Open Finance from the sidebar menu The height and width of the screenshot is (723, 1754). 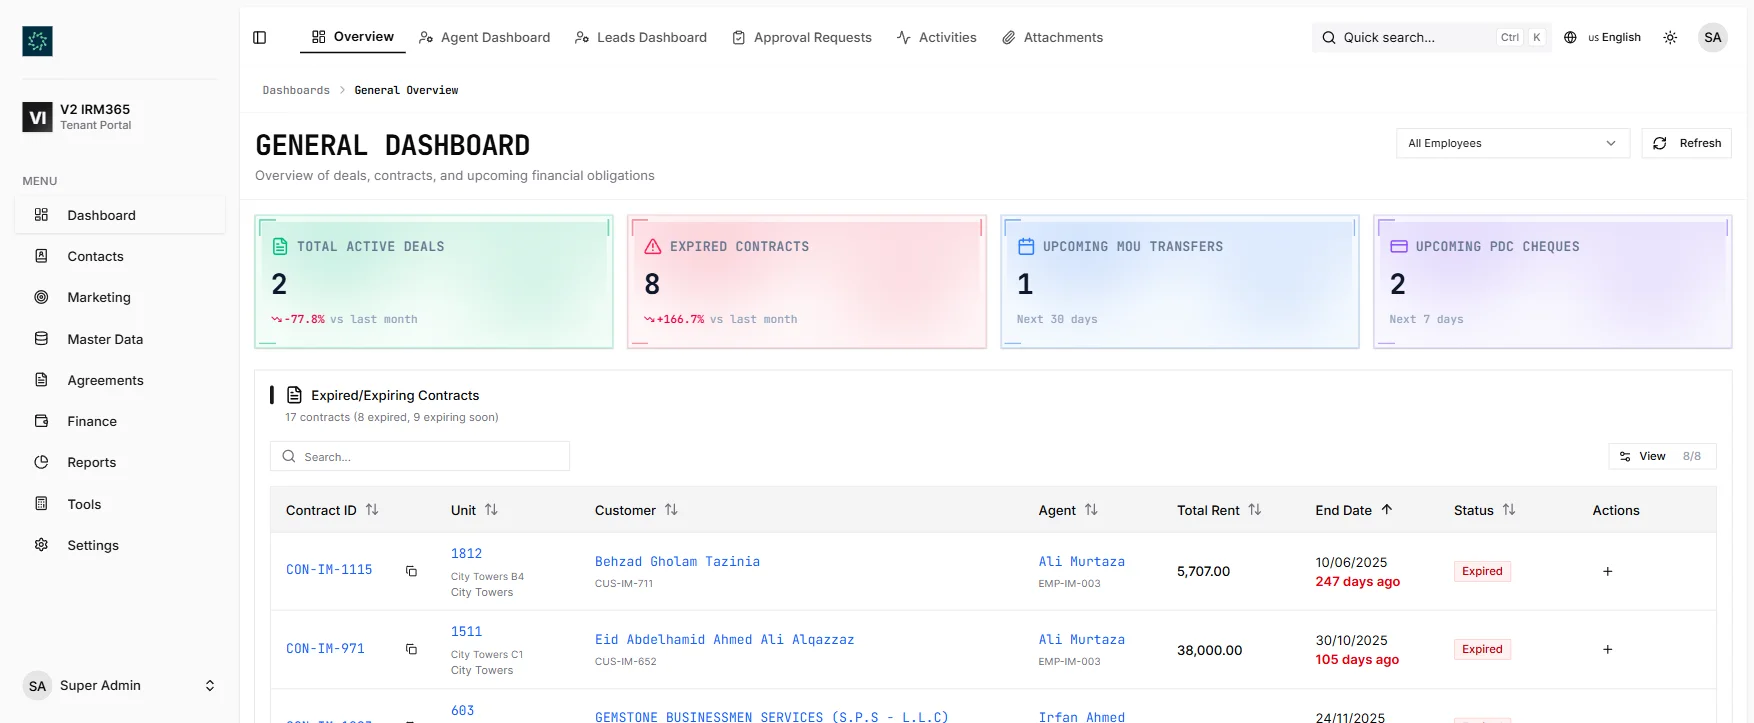coord(120,421)
